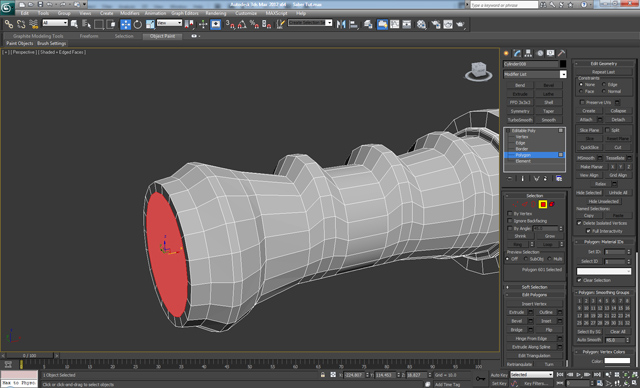Screen dimensions: 640x388
Task: Open the Modifiers menu
Action: [129, 13]
